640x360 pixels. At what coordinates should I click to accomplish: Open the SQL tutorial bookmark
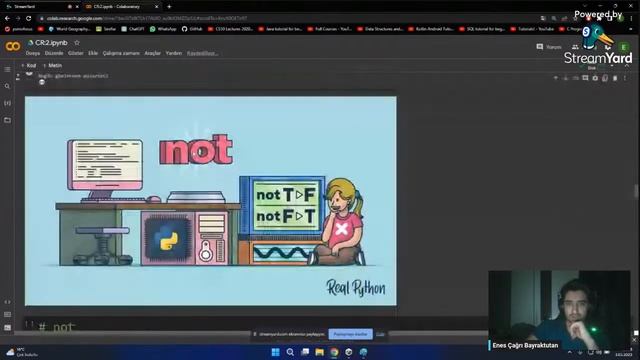click(482, 29)
